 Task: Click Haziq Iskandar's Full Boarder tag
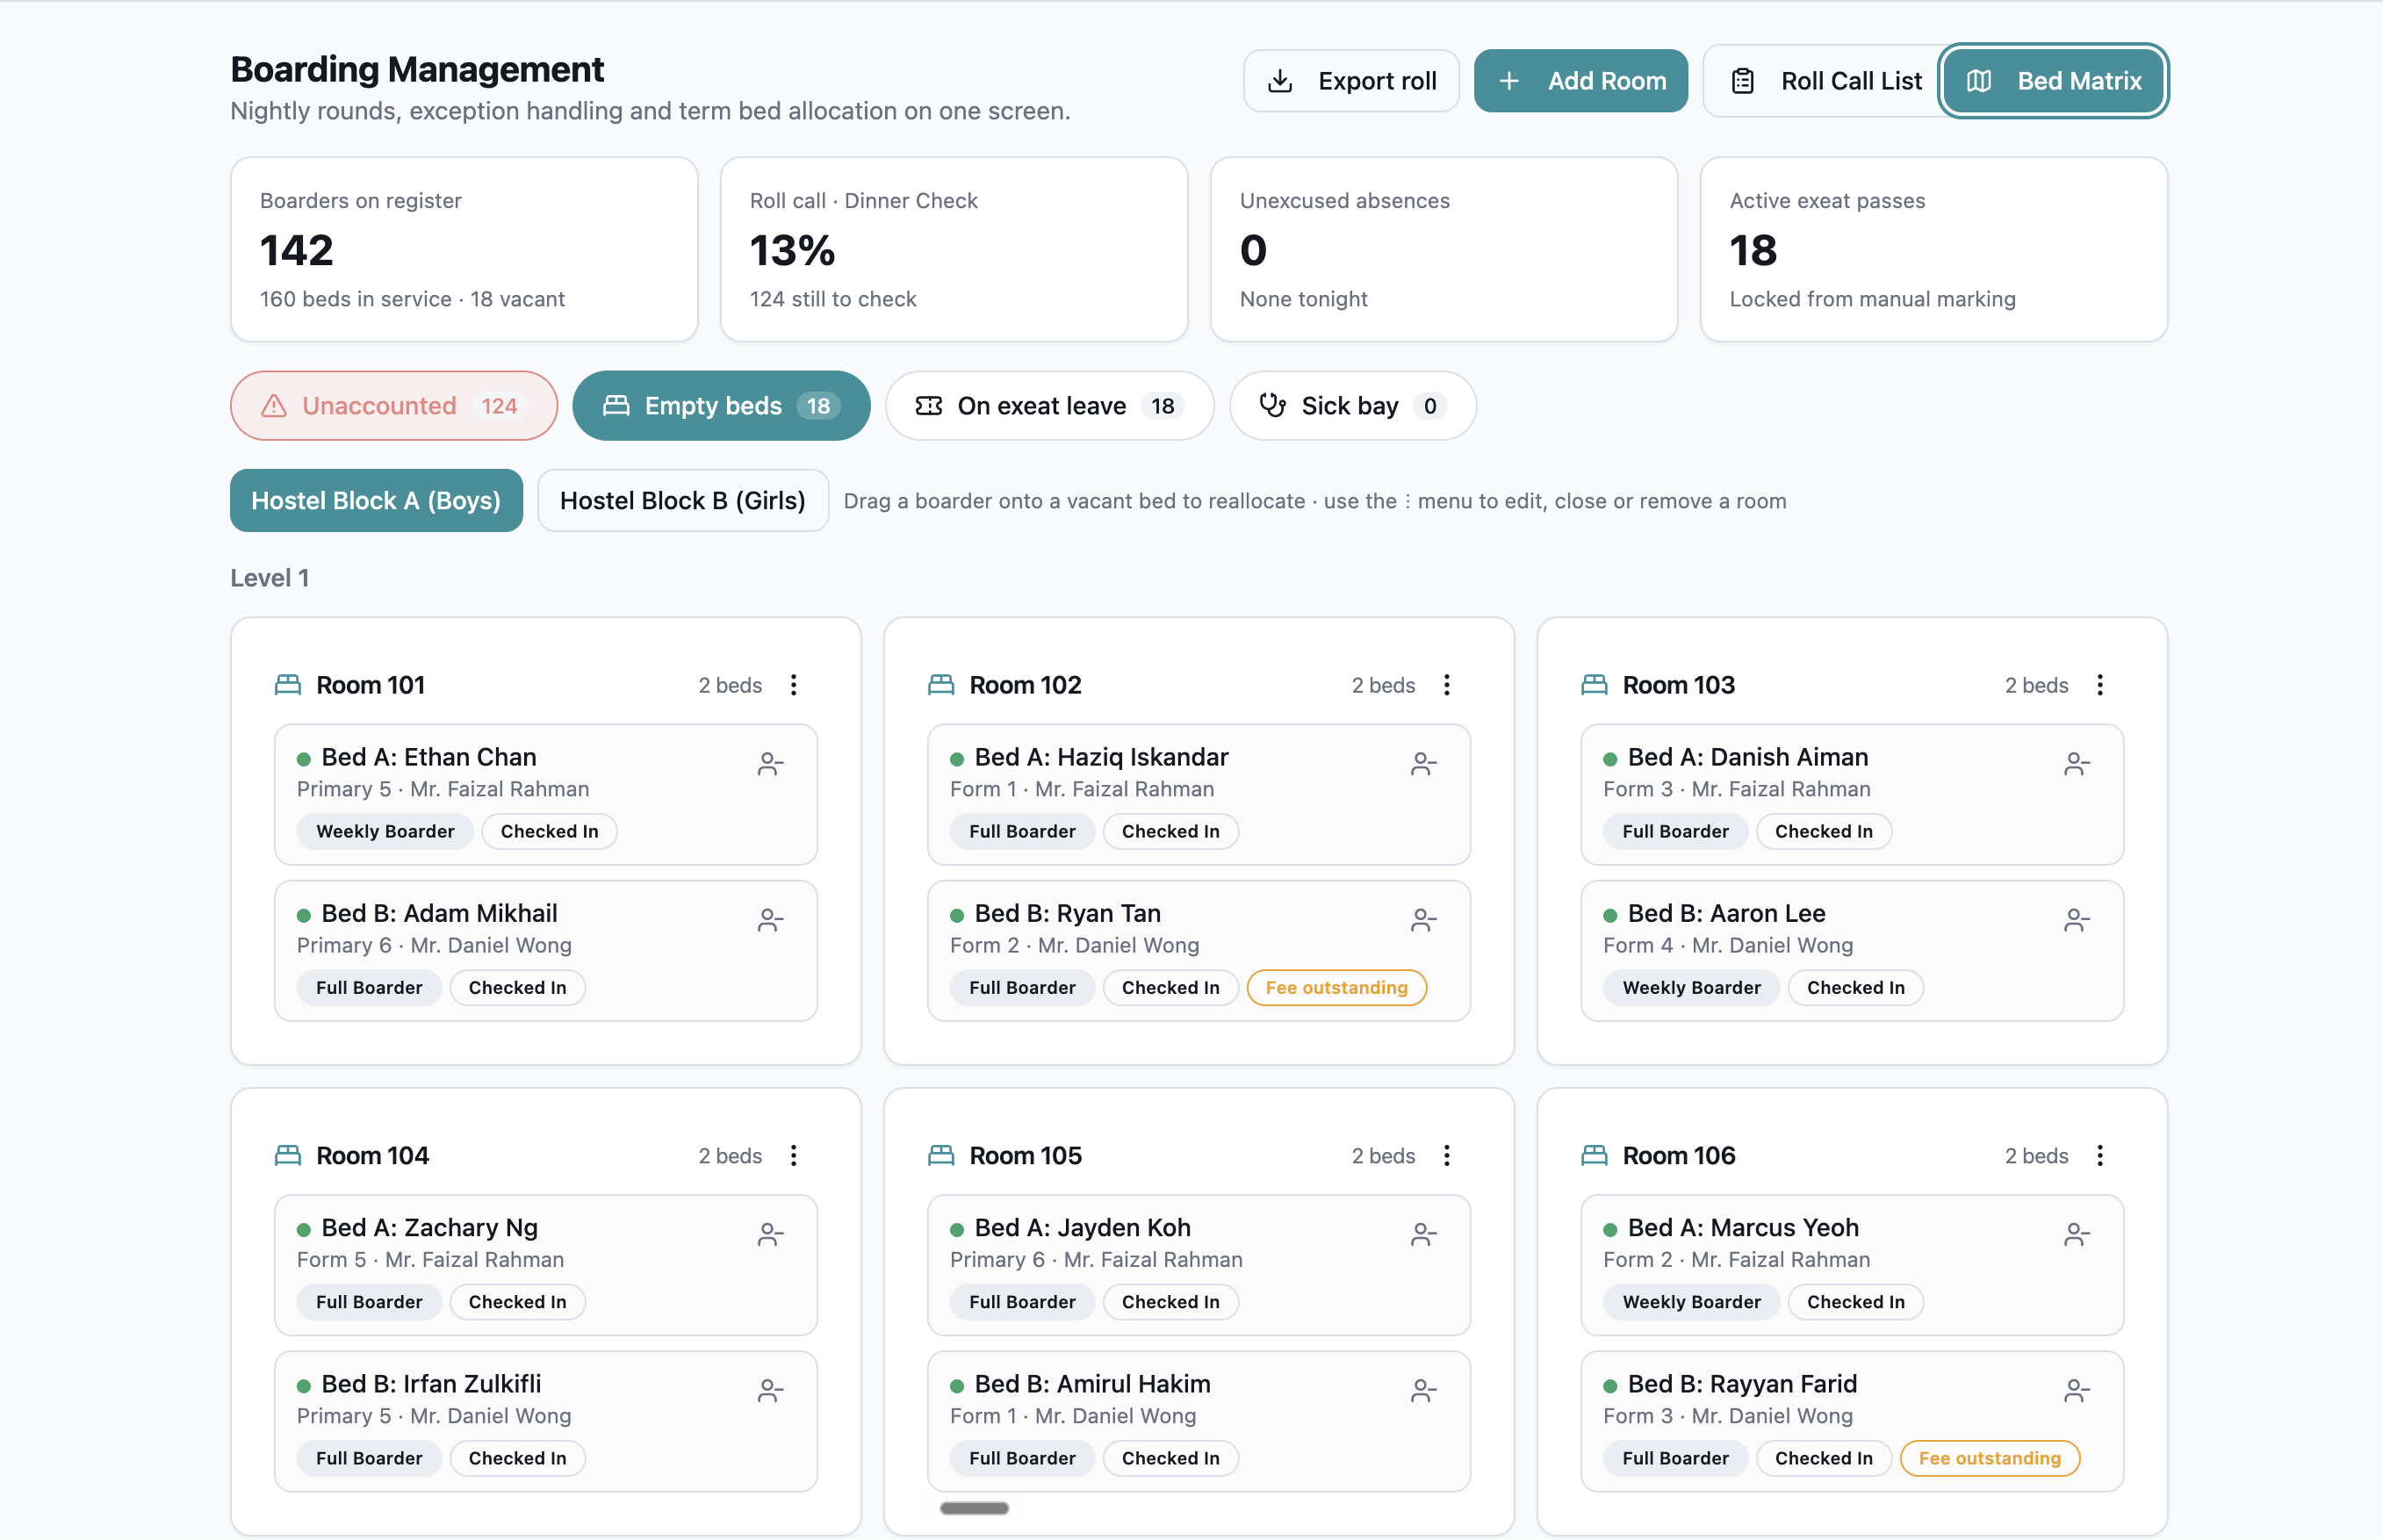tap(1022, 832)
